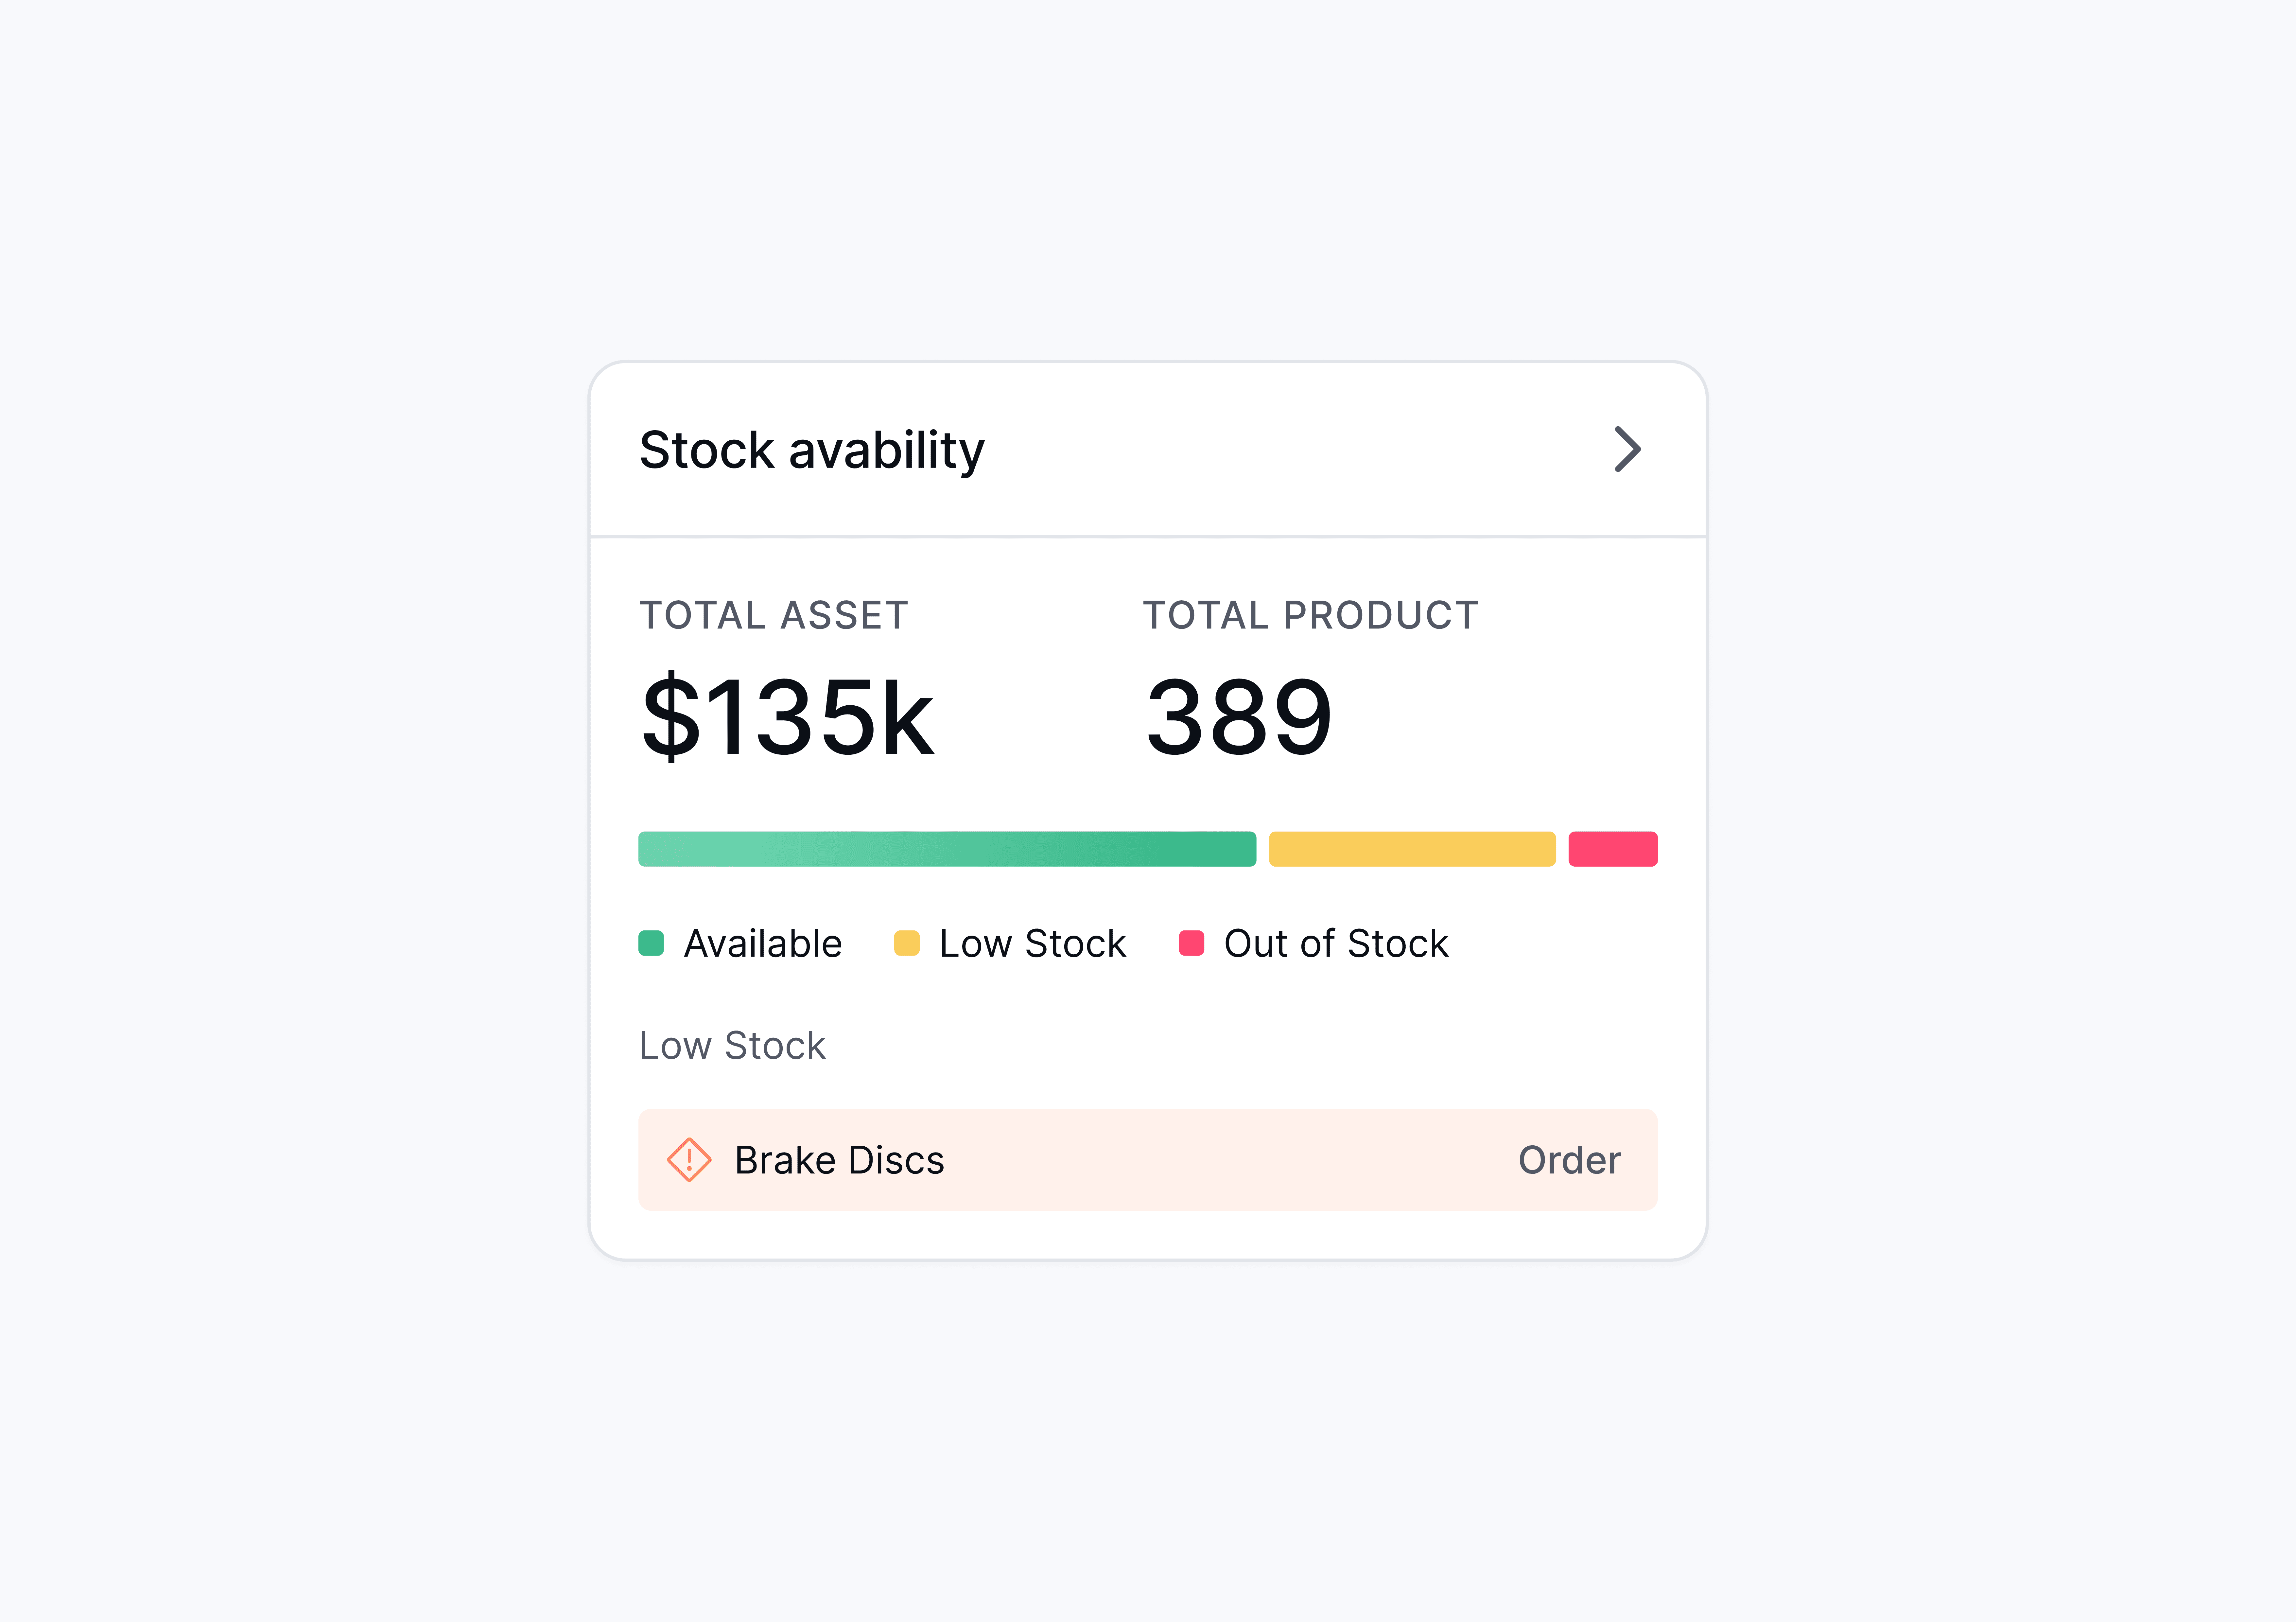Screen dimensions: 2296x1622
Task: Click the TOTAL PRODUCT label
Action: (1310, 615)
